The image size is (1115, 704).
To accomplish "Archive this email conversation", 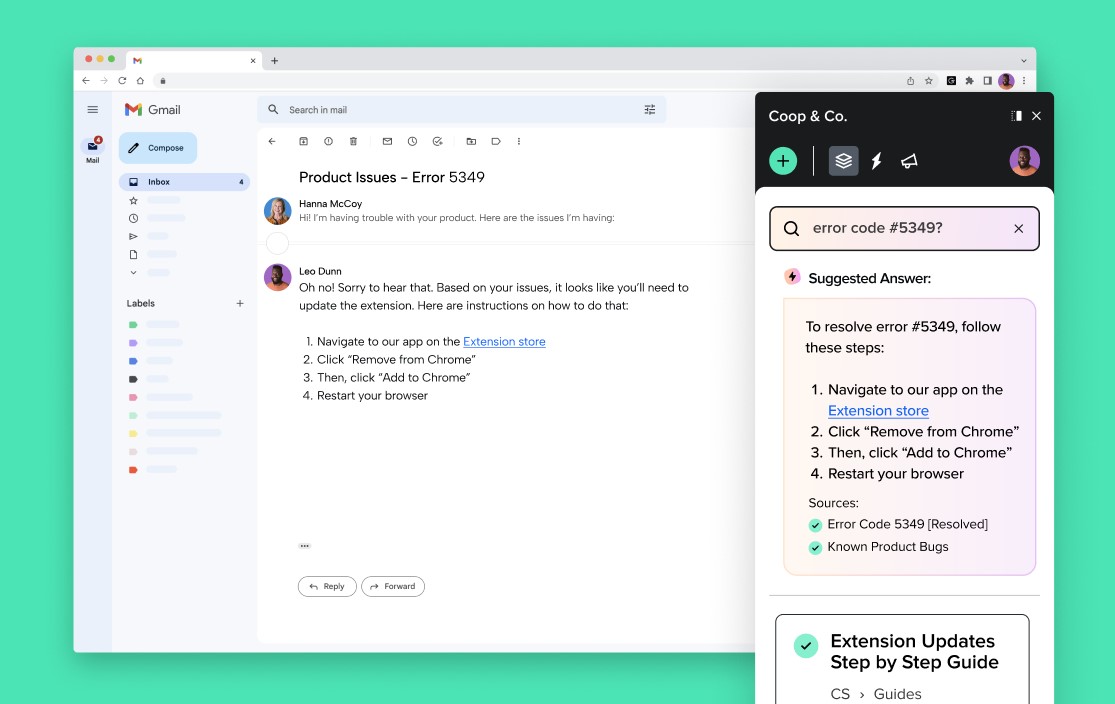I will click(x=304, y=142).
